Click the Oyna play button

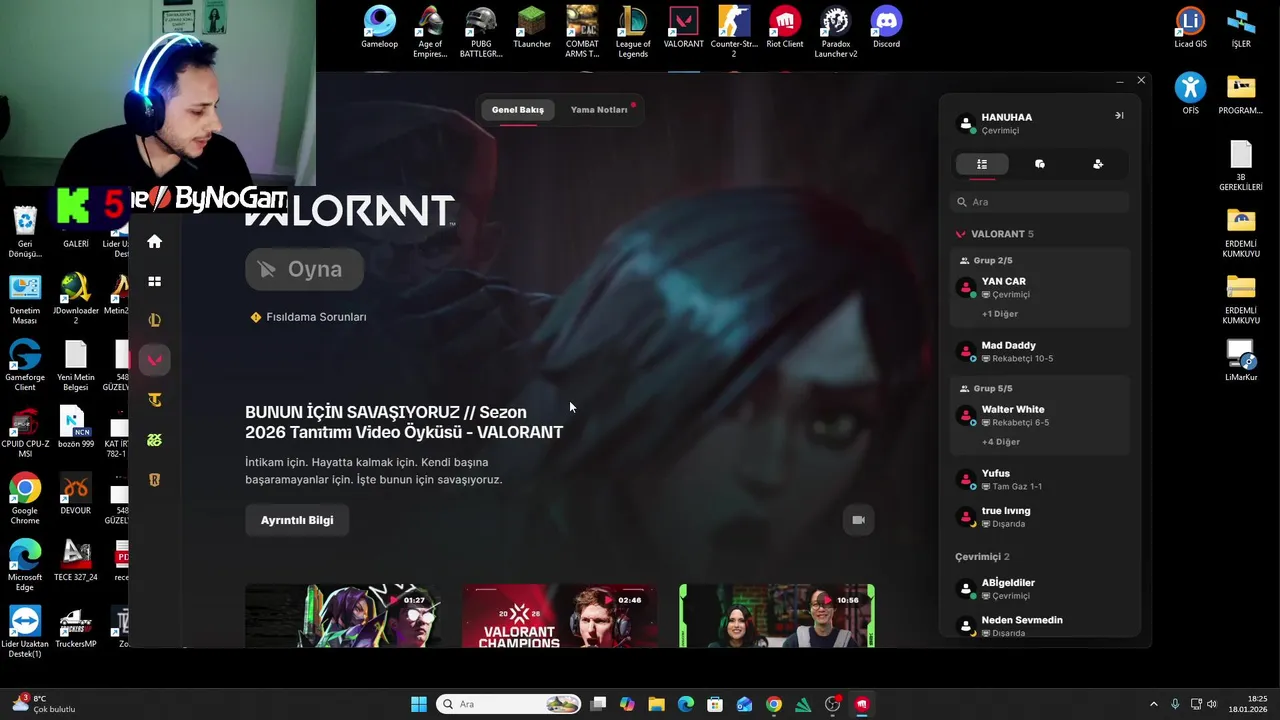pyautogui.click(x=304, y=269)
